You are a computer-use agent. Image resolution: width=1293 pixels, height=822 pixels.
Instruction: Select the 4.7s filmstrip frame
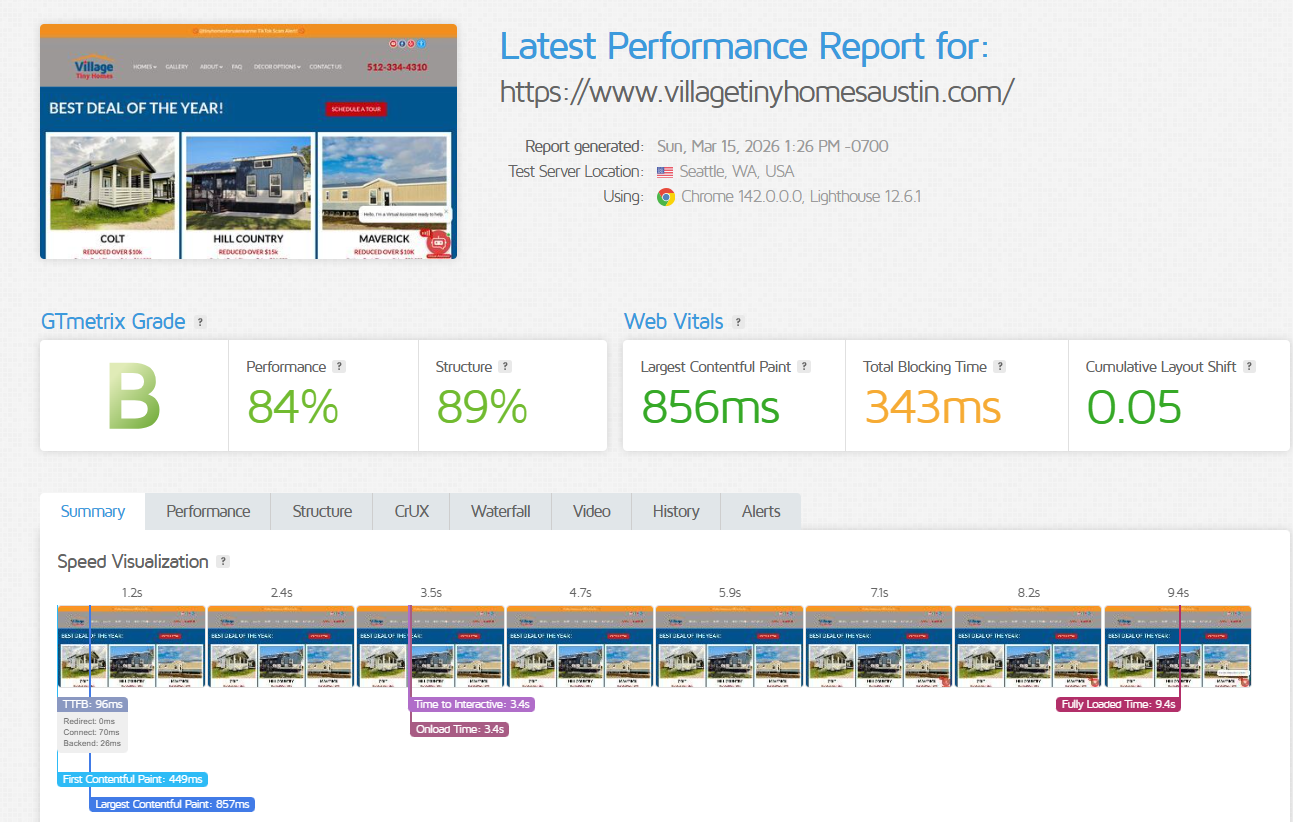click(580, 646)
